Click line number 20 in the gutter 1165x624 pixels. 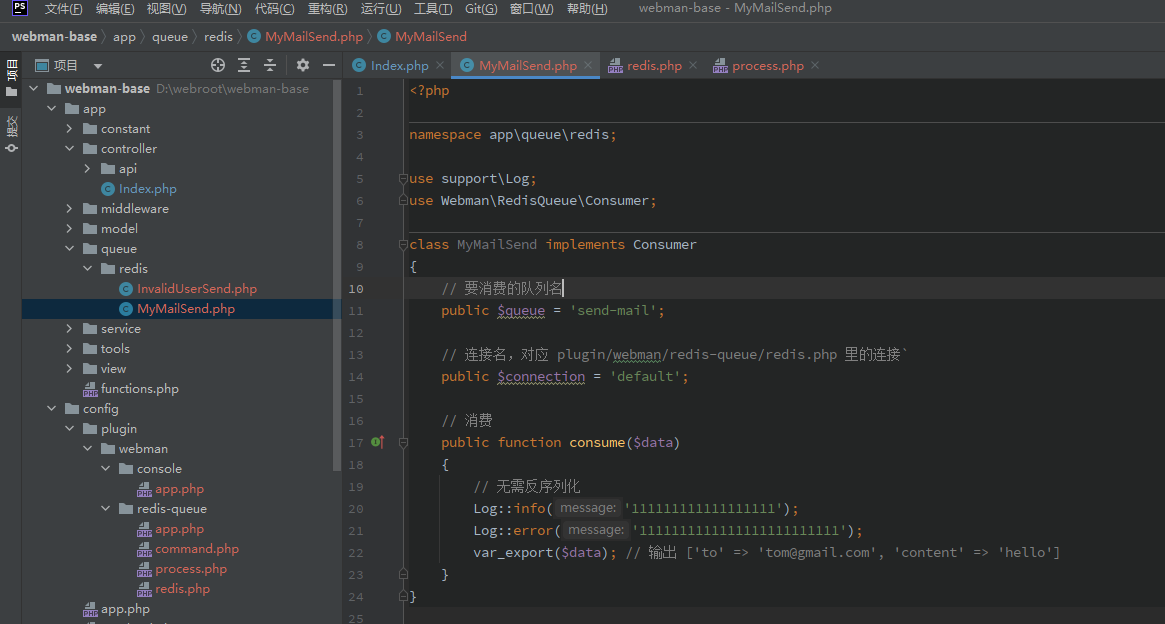(x=356, y=509)
